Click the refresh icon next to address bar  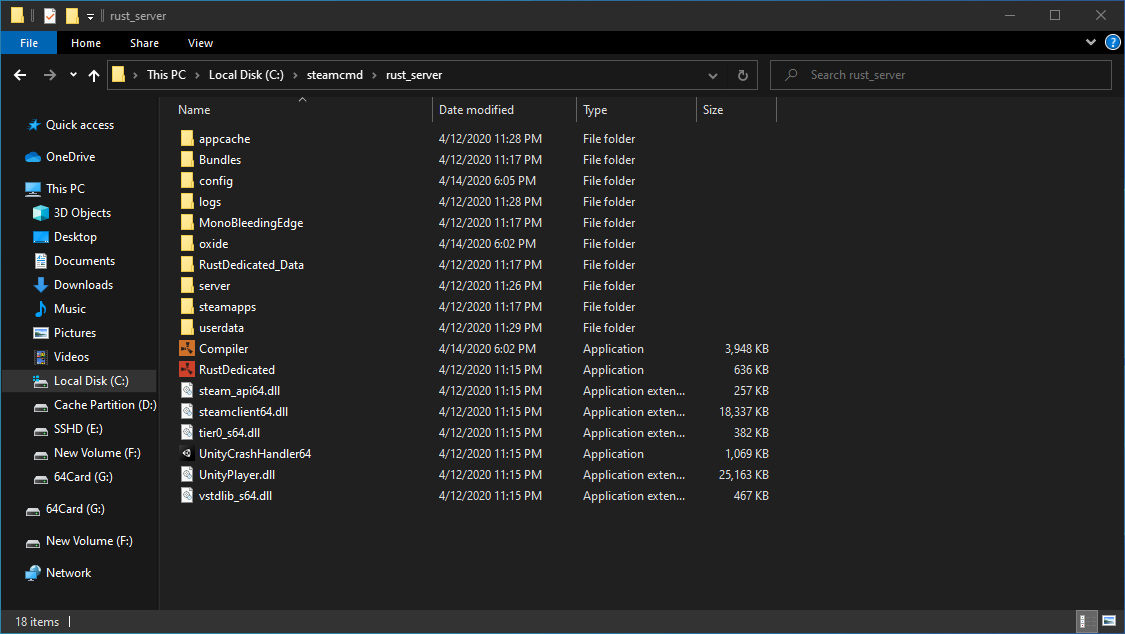tap(741, 75)
